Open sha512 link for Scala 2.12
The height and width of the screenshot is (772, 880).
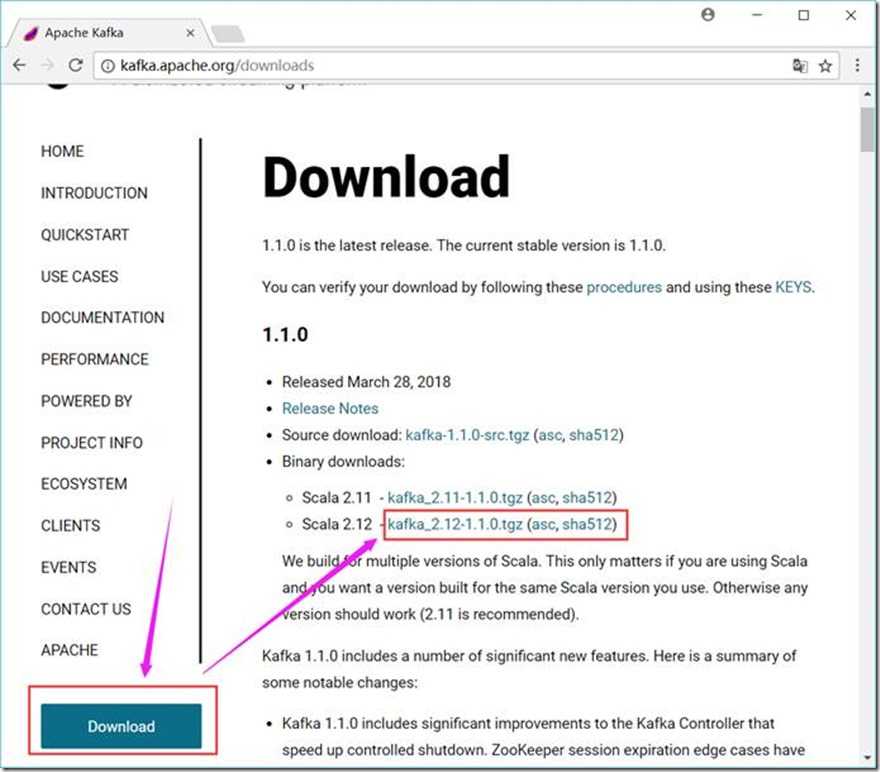[587, 524]
